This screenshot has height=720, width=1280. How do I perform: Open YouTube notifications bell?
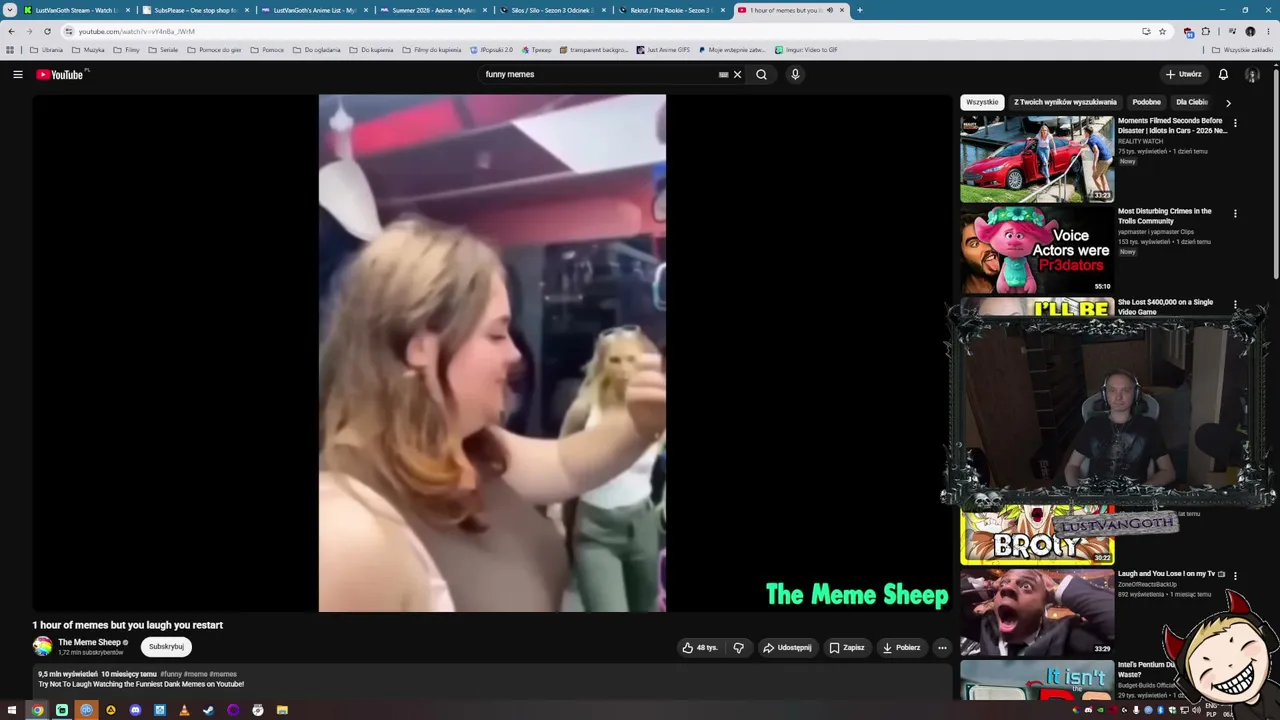click(x=1223, y=74)
